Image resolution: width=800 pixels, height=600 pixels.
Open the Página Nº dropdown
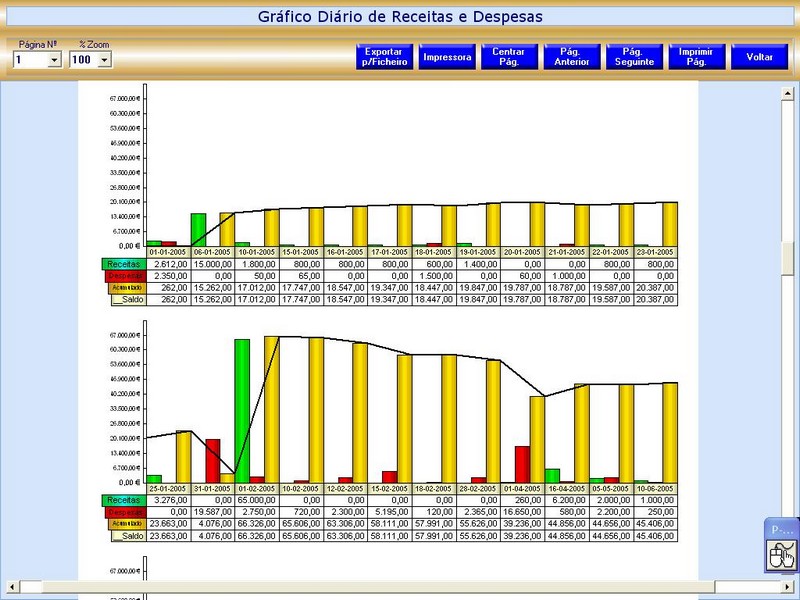coord(54,60)
